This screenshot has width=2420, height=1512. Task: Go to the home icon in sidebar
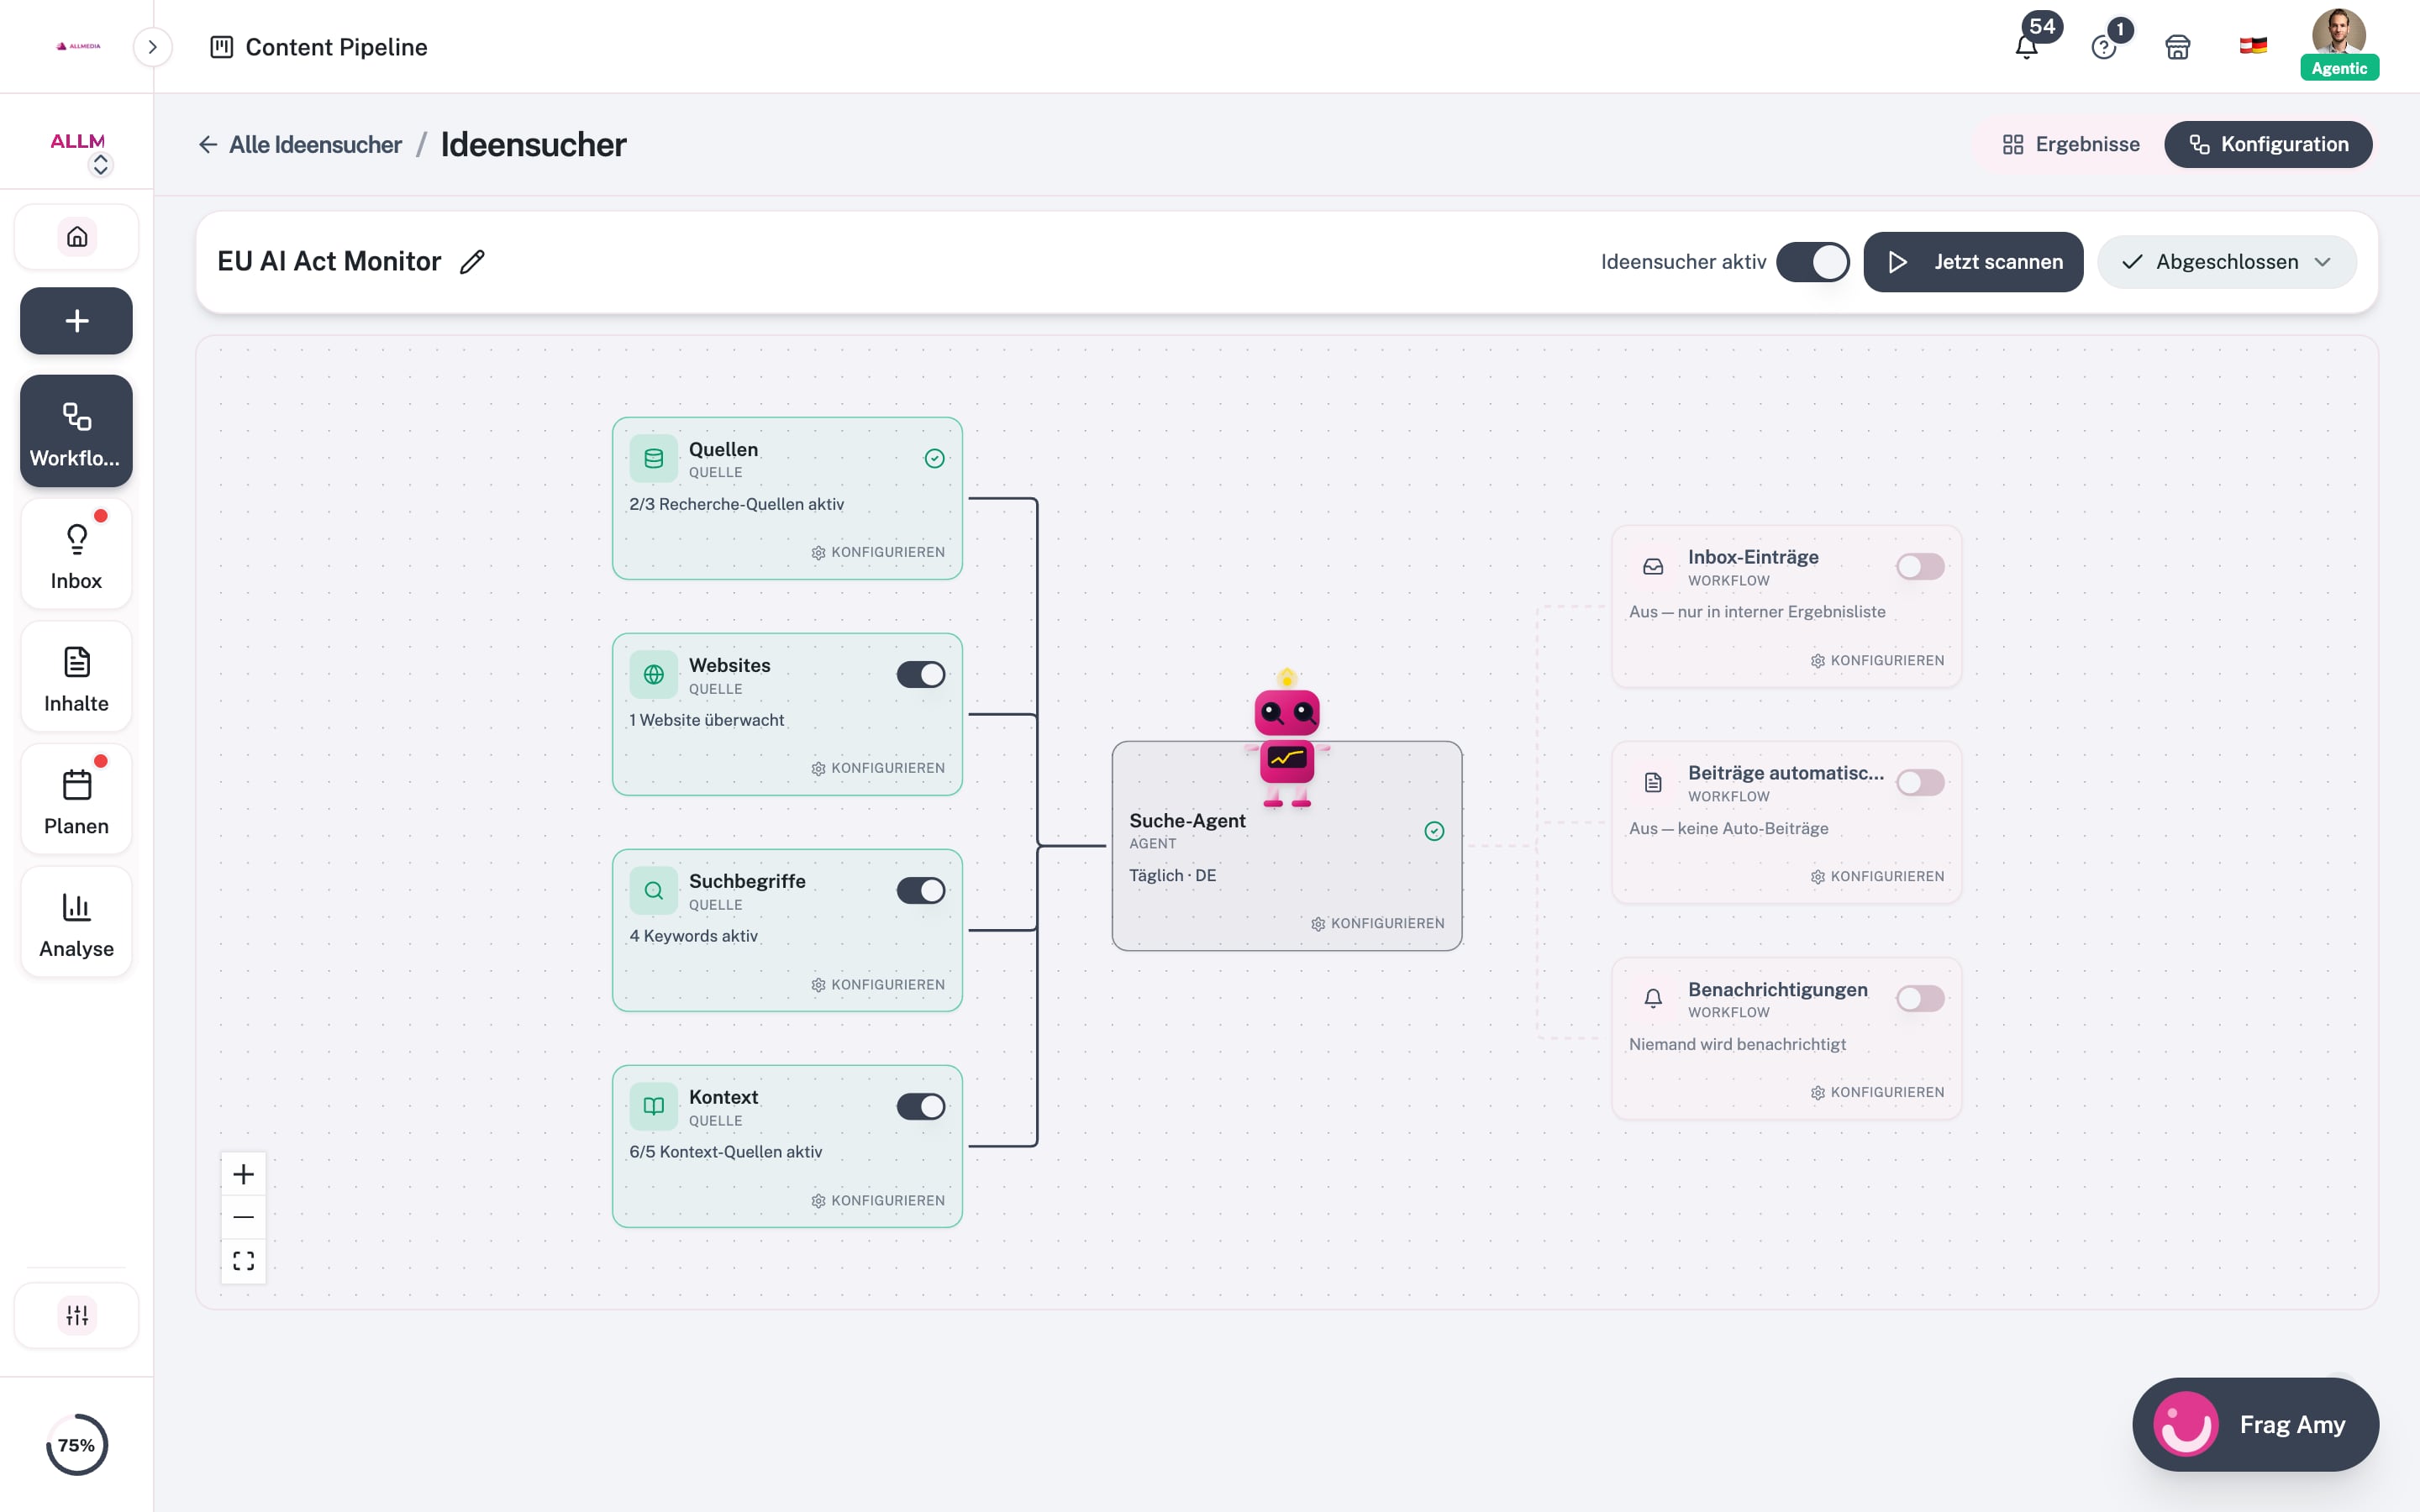click(77, 237)
